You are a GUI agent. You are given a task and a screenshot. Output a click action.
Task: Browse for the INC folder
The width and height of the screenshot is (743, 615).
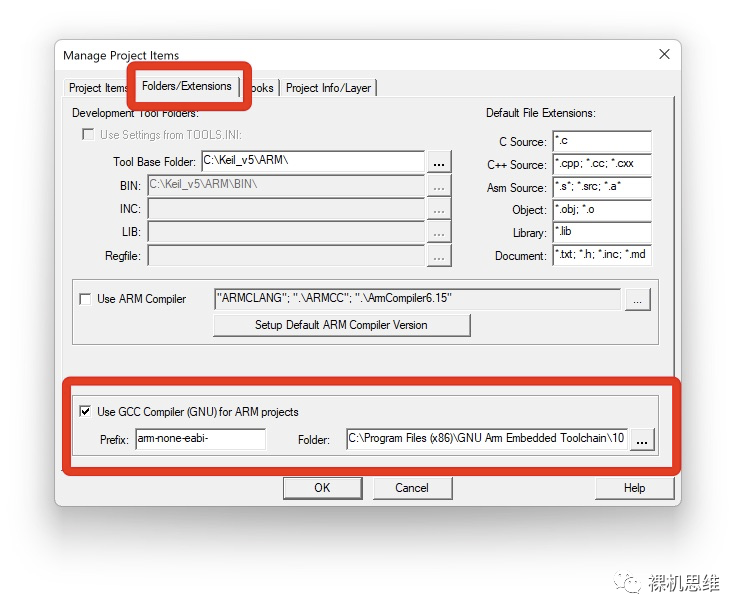pos(439,209)
